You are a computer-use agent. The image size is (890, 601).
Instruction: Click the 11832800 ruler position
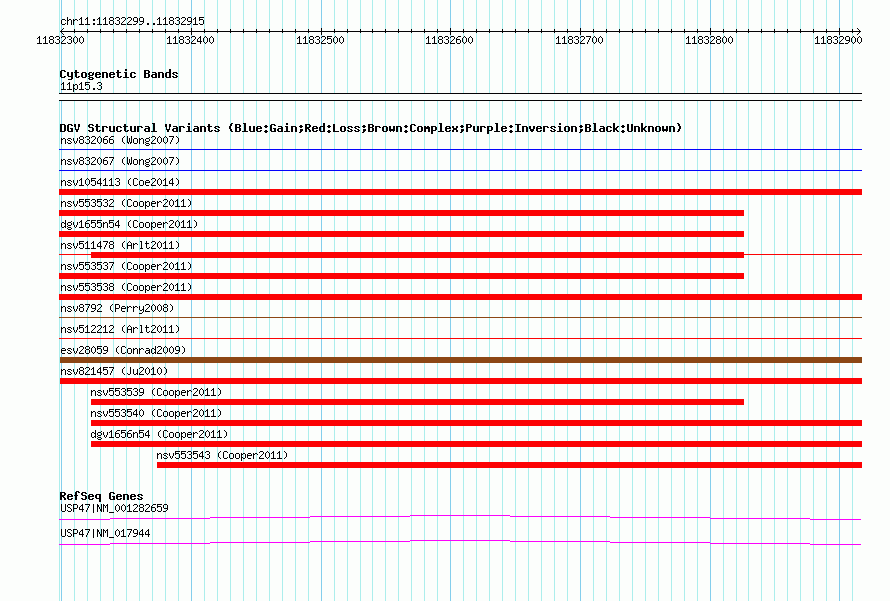(709, 40)
